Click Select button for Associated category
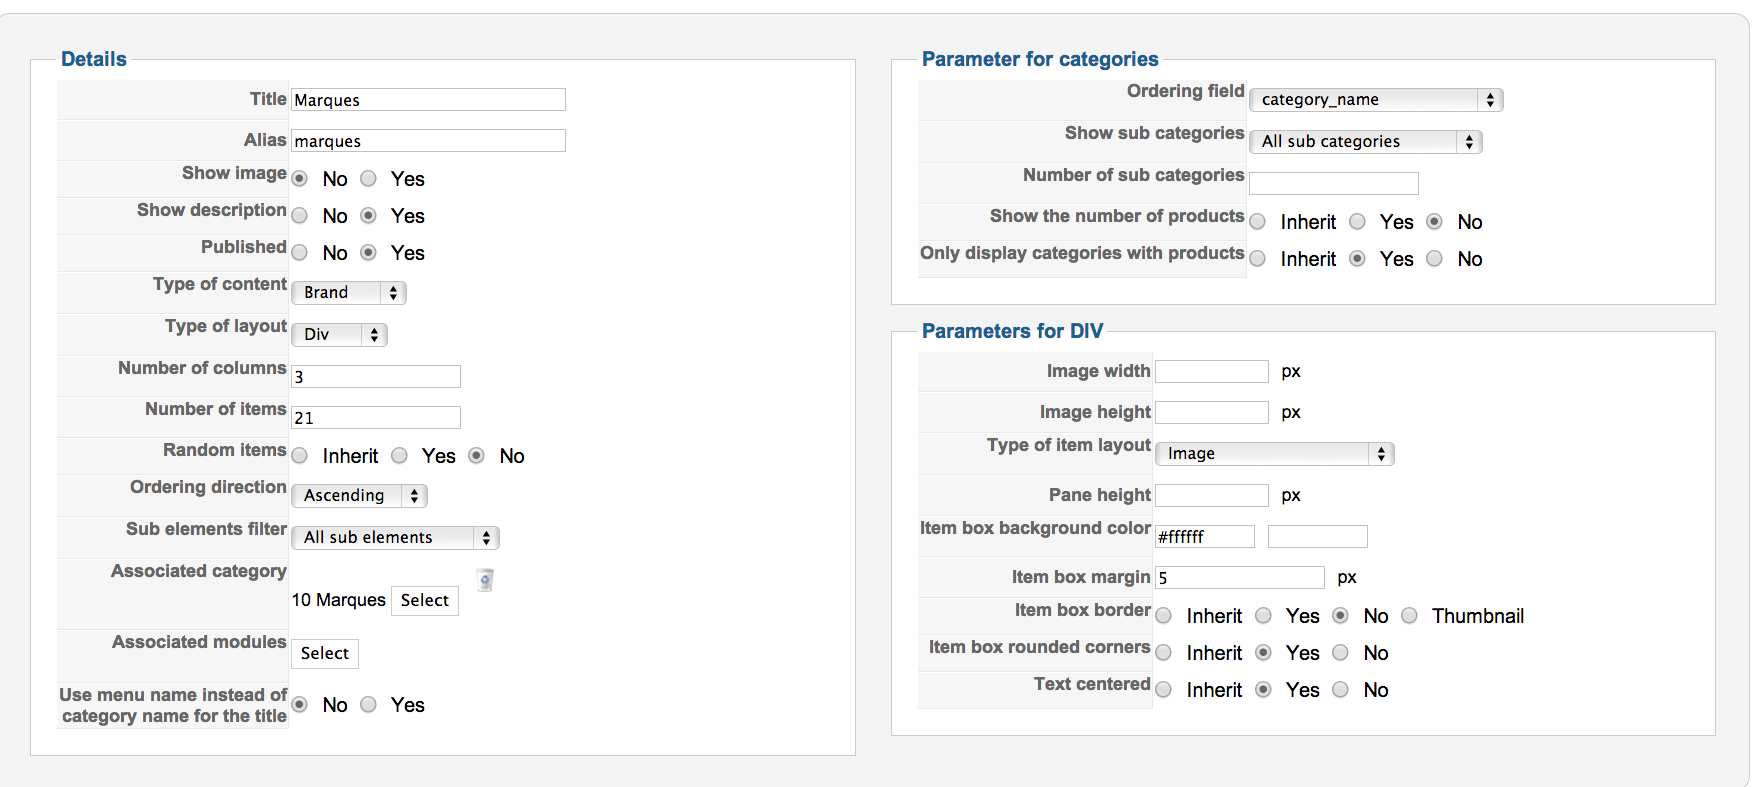 [425, 600]
